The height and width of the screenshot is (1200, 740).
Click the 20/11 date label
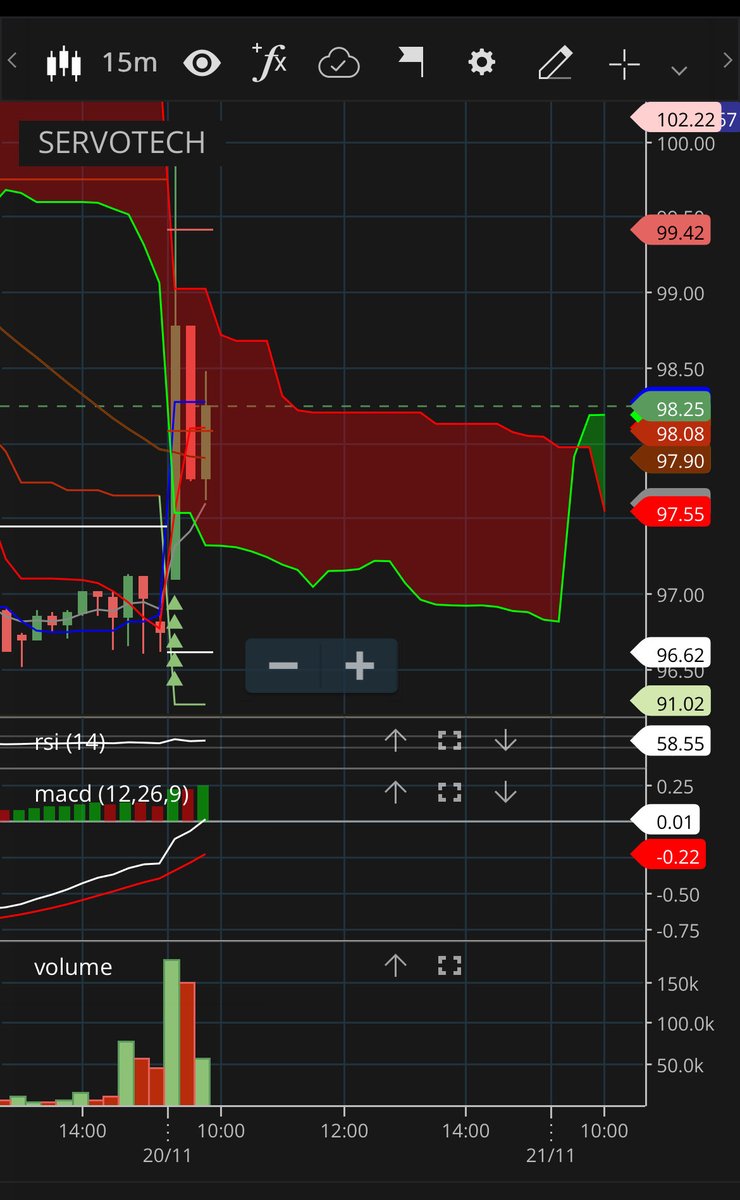click(x=168, y=1154)
